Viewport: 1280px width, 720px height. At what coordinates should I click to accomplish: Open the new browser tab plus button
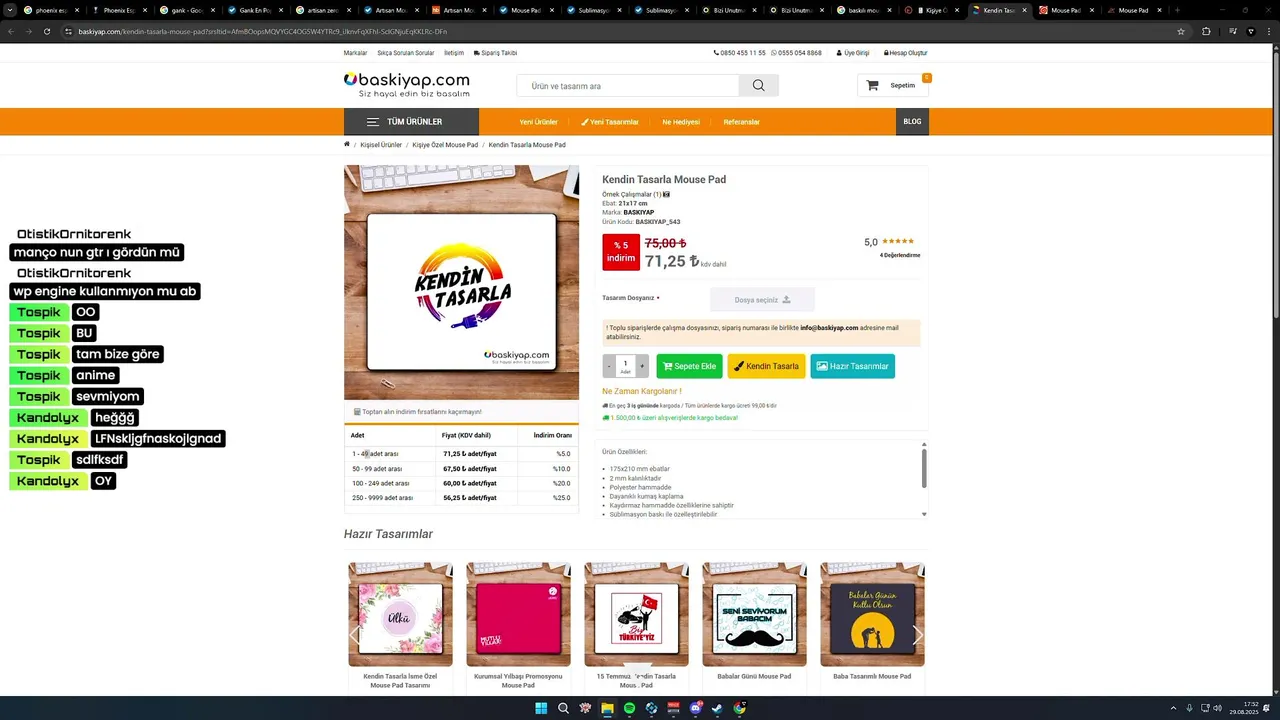click(x=1177, y=10)
